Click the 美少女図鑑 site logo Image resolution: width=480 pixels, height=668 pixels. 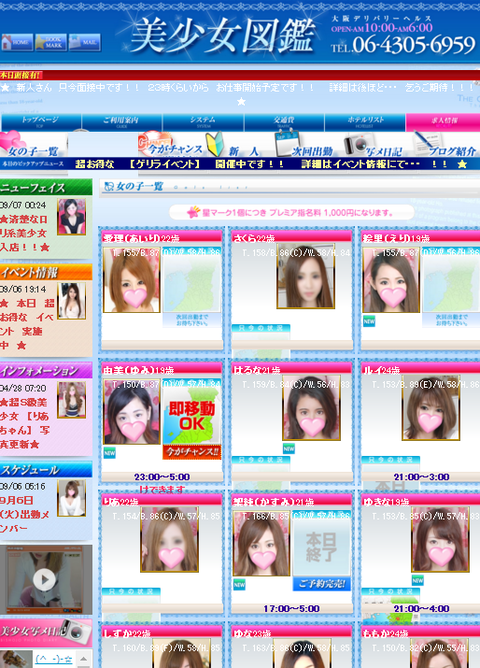pos(224,36)
